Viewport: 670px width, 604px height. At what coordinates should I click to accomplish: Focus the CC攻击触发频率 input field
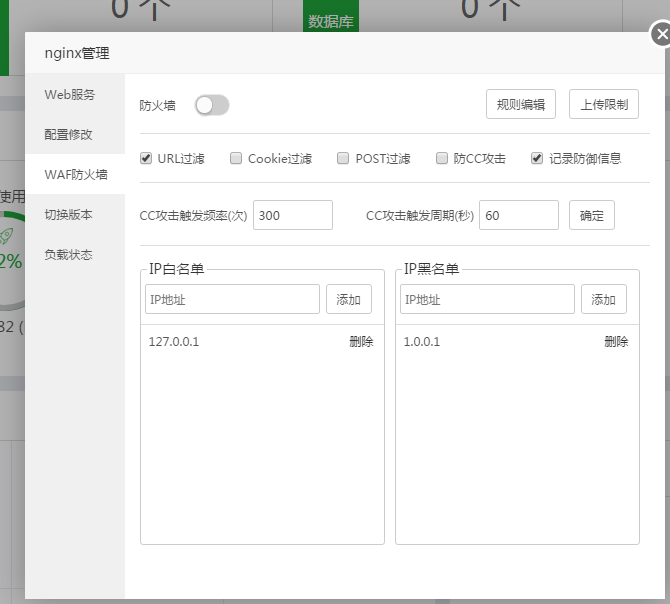293,215
